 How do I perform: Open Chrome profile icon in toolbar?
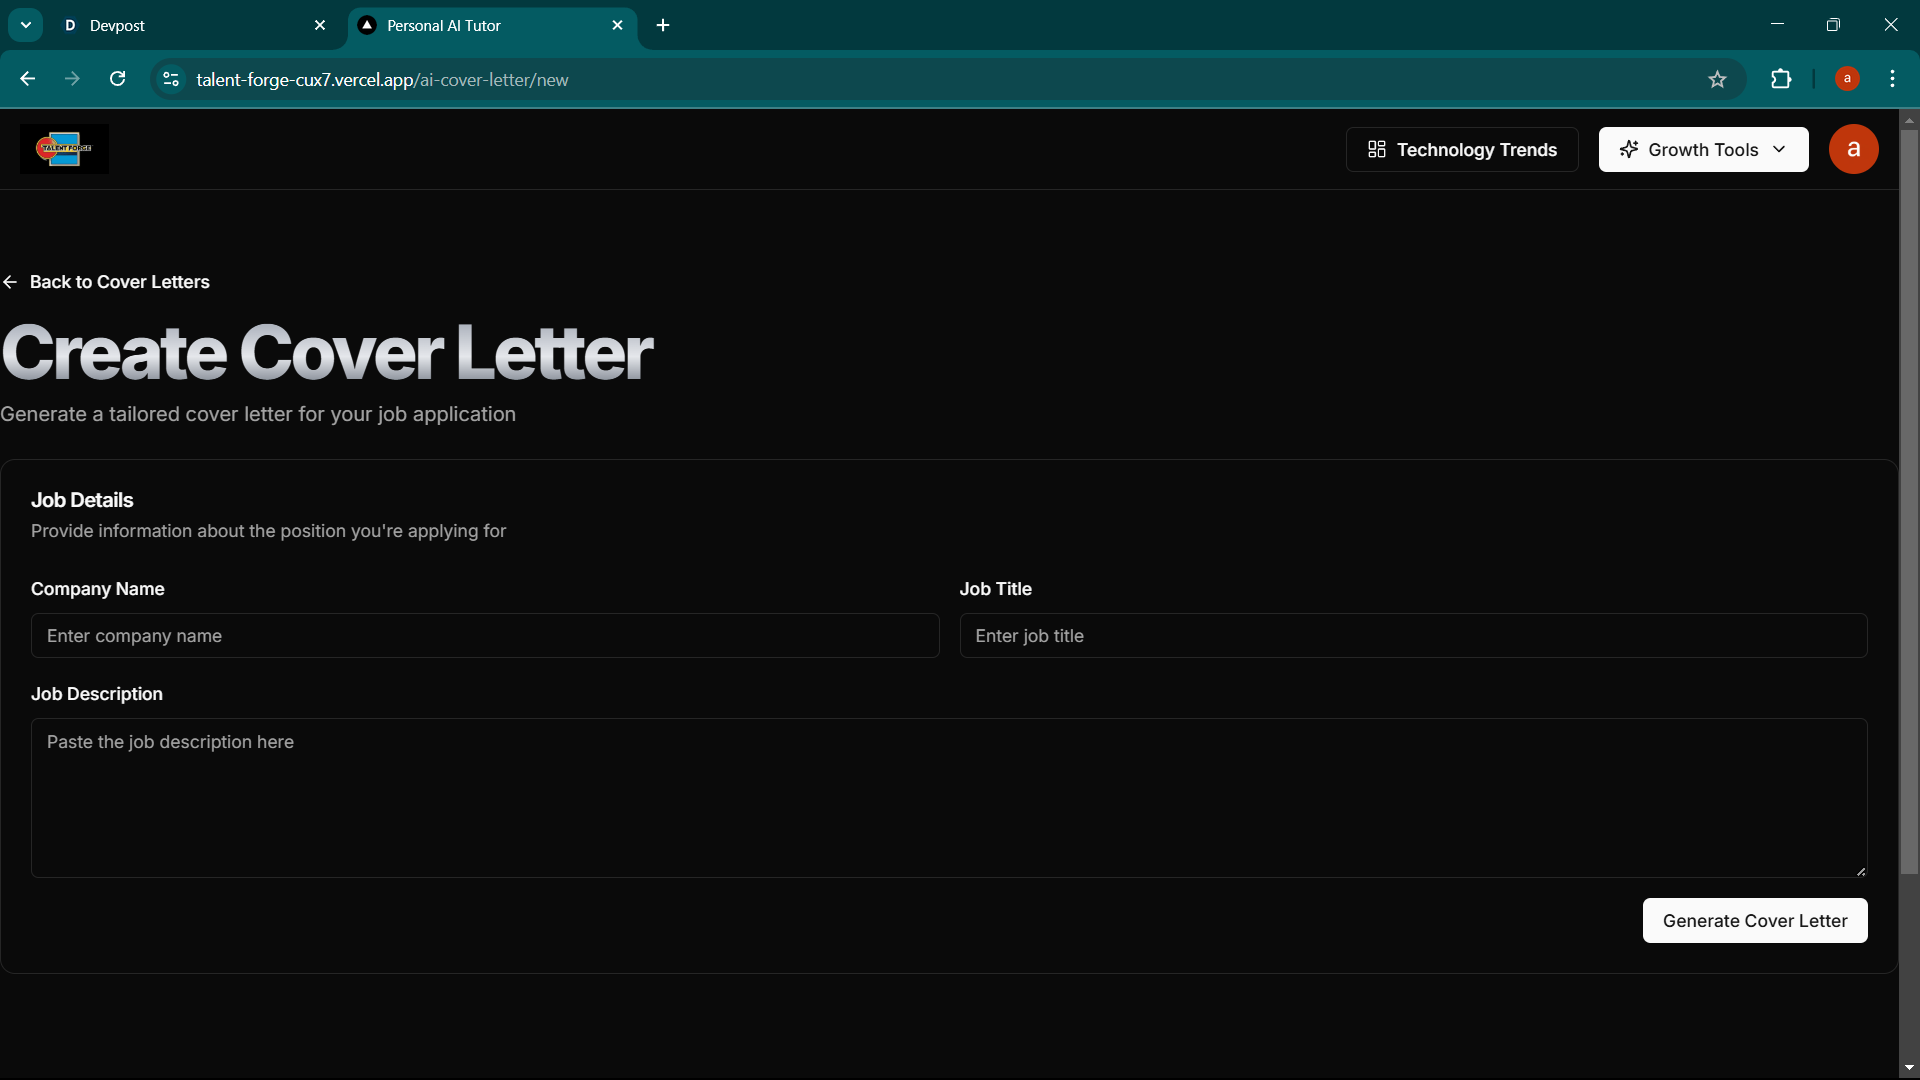[1847, 79]
